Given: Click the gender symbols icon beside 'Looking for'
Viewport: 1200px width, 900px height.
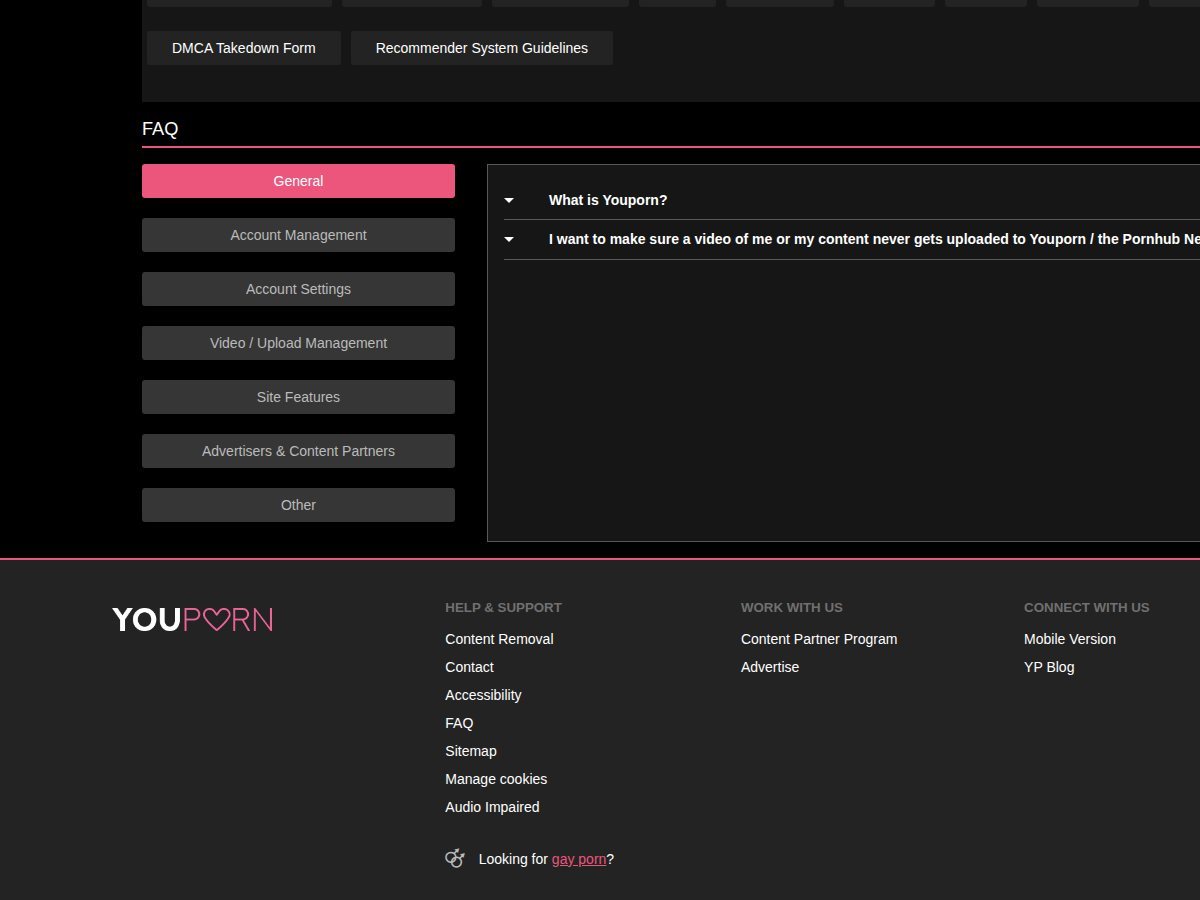Looking at the screenshot, I should pos(455,858).
